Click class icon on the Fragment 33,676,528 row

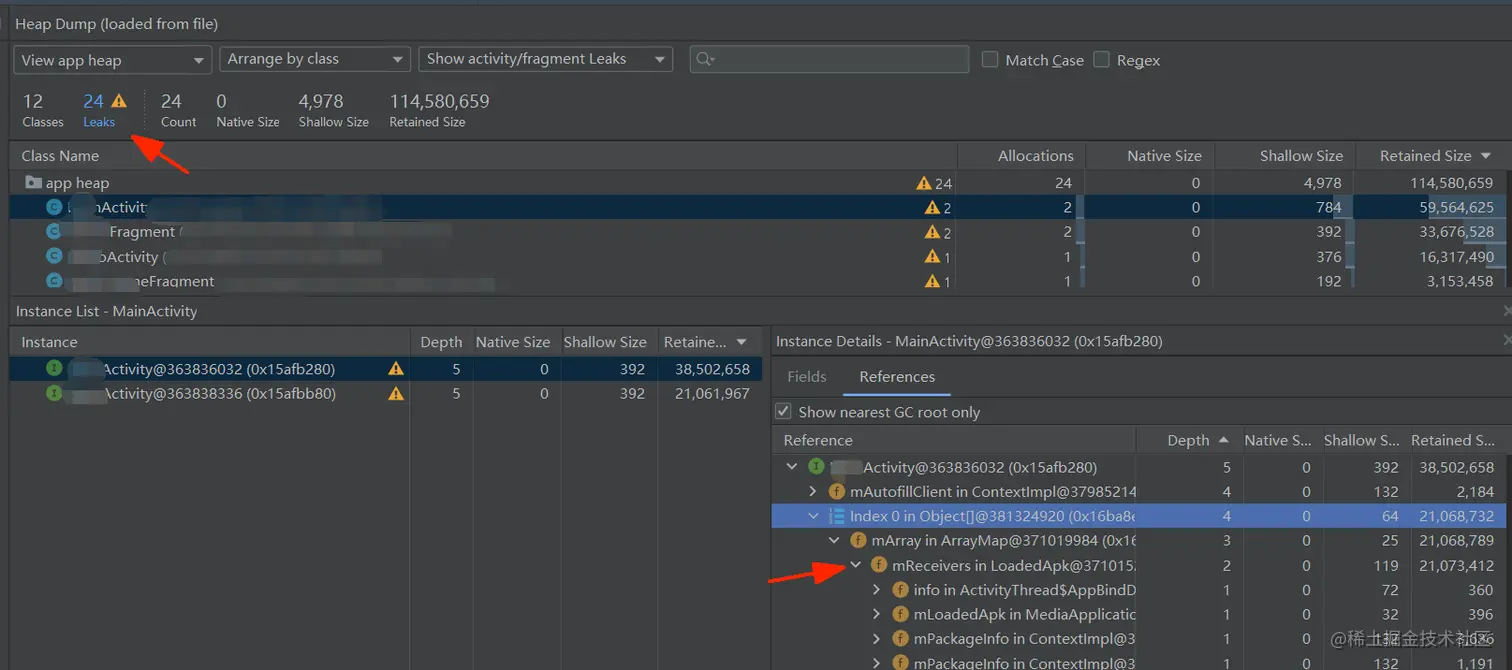(x=54, y=231)
